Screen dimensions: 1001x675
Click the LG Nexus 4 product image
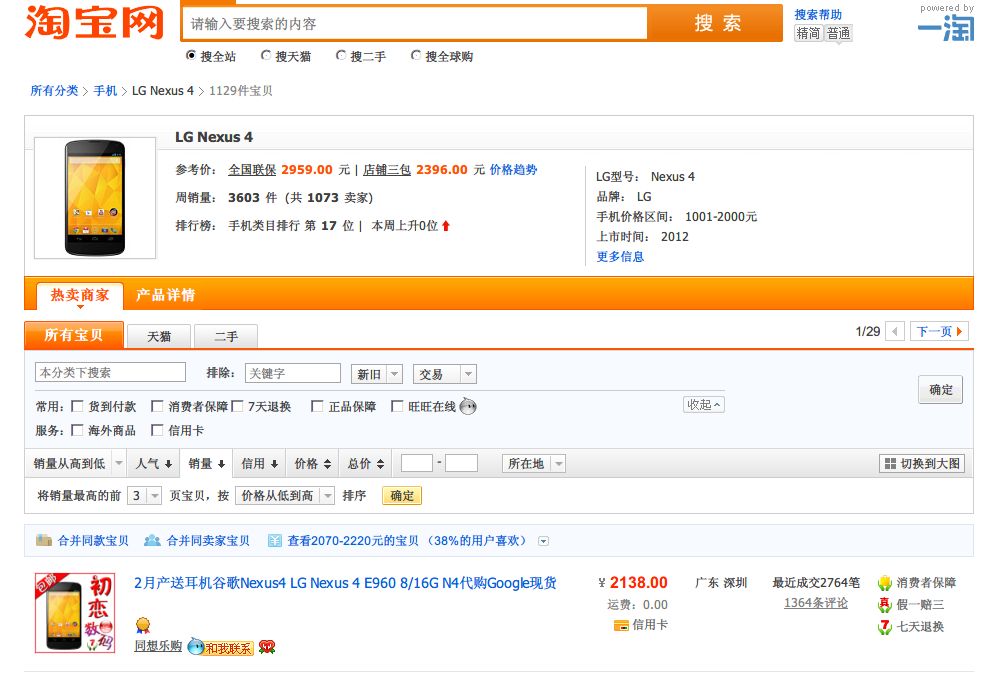pos(94,198)
